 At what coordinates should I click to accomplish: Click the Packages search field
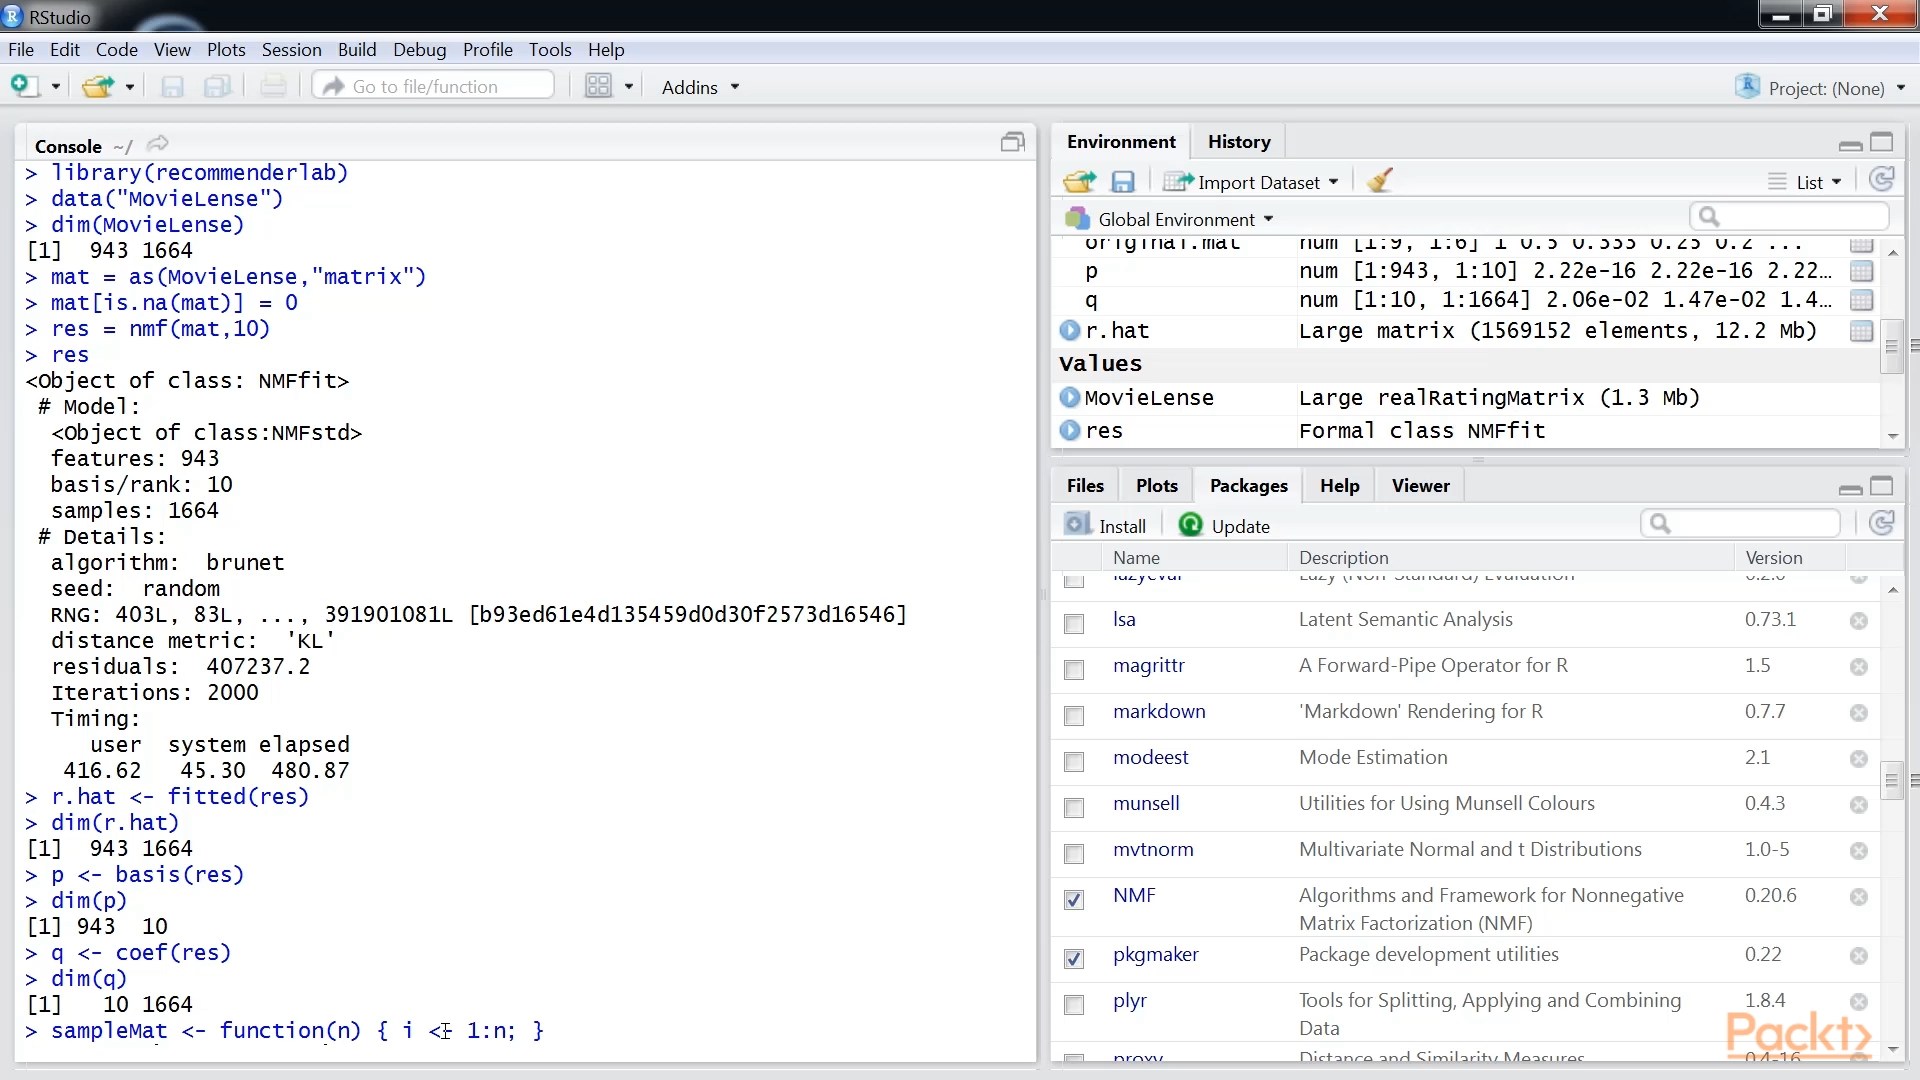tap(1740, 523)
